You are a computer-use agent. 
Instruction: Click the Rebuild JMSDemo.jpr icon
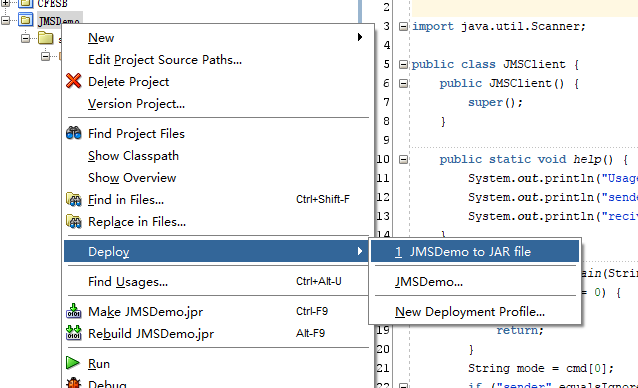coord(74,333)
